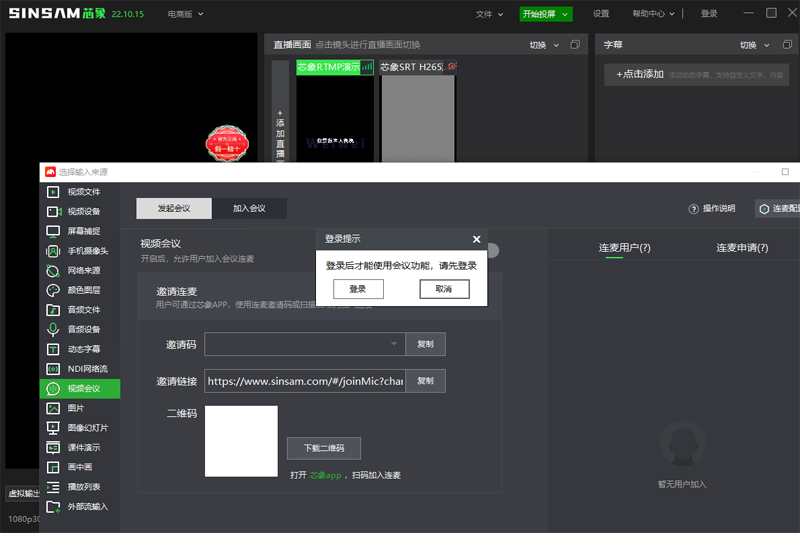The image size is (800, 533).
Task: Click 取消 in the login prompt
Action: tap(444, 289)
